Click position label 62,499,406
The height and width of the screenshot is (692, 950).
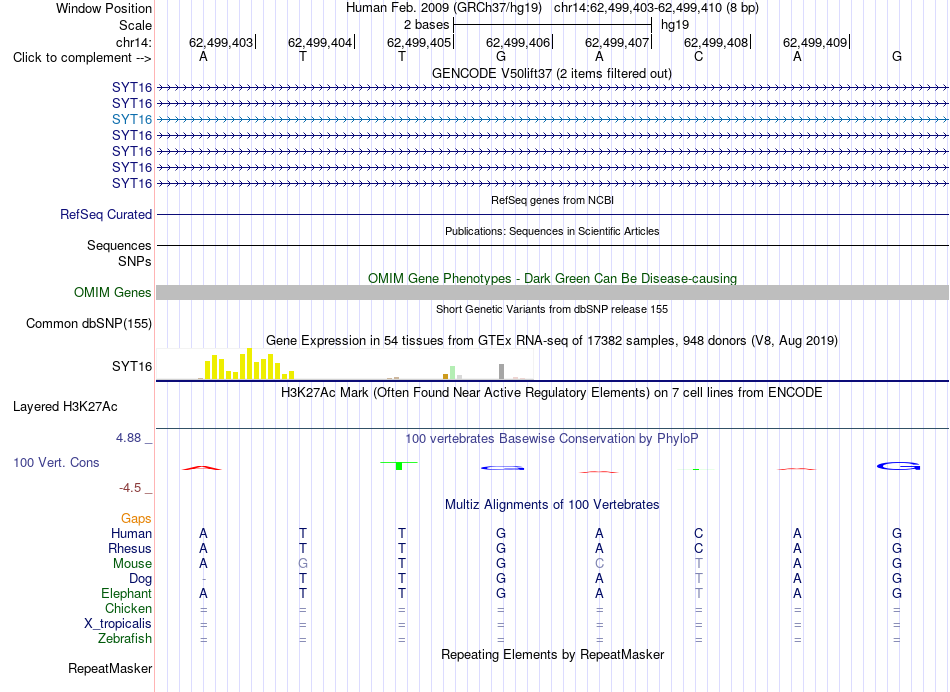pos(517,42)
